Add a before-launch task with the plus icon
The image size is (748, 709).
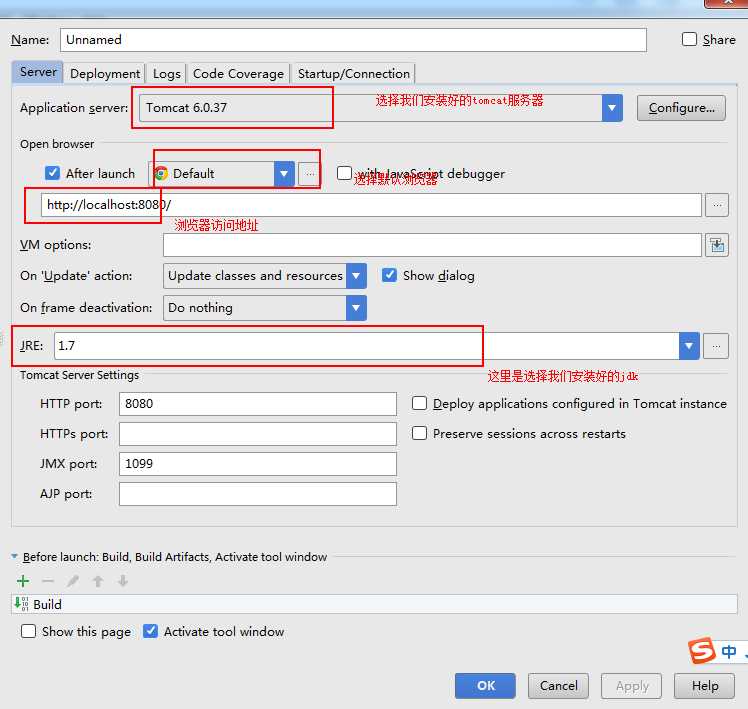click(x=23, y=581)
